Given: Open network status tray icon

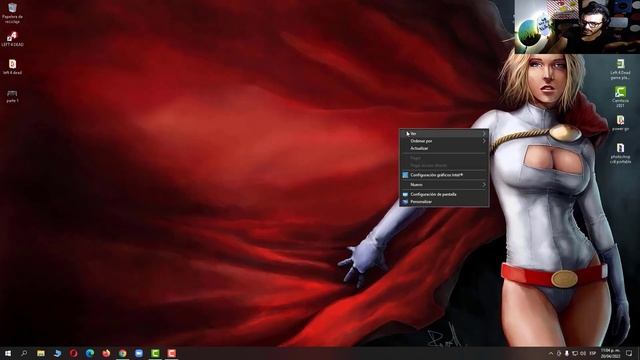Looking at the screenshot, I should (575, 353).
